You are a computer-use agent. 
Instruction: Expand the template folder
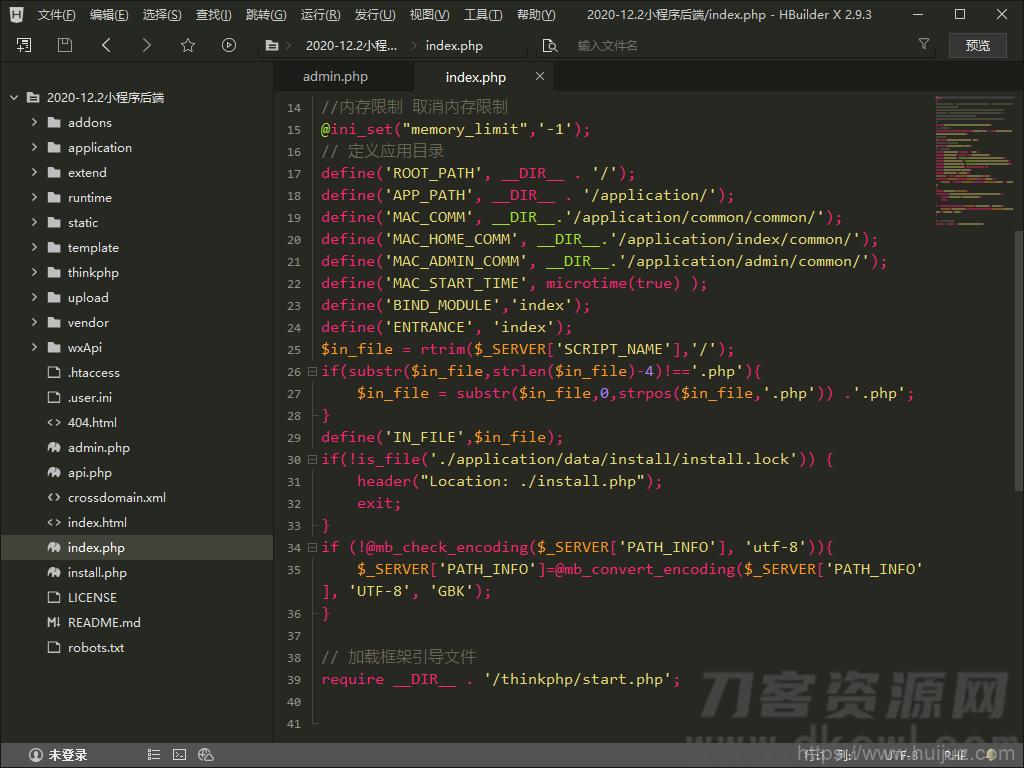tap(35, 248)
